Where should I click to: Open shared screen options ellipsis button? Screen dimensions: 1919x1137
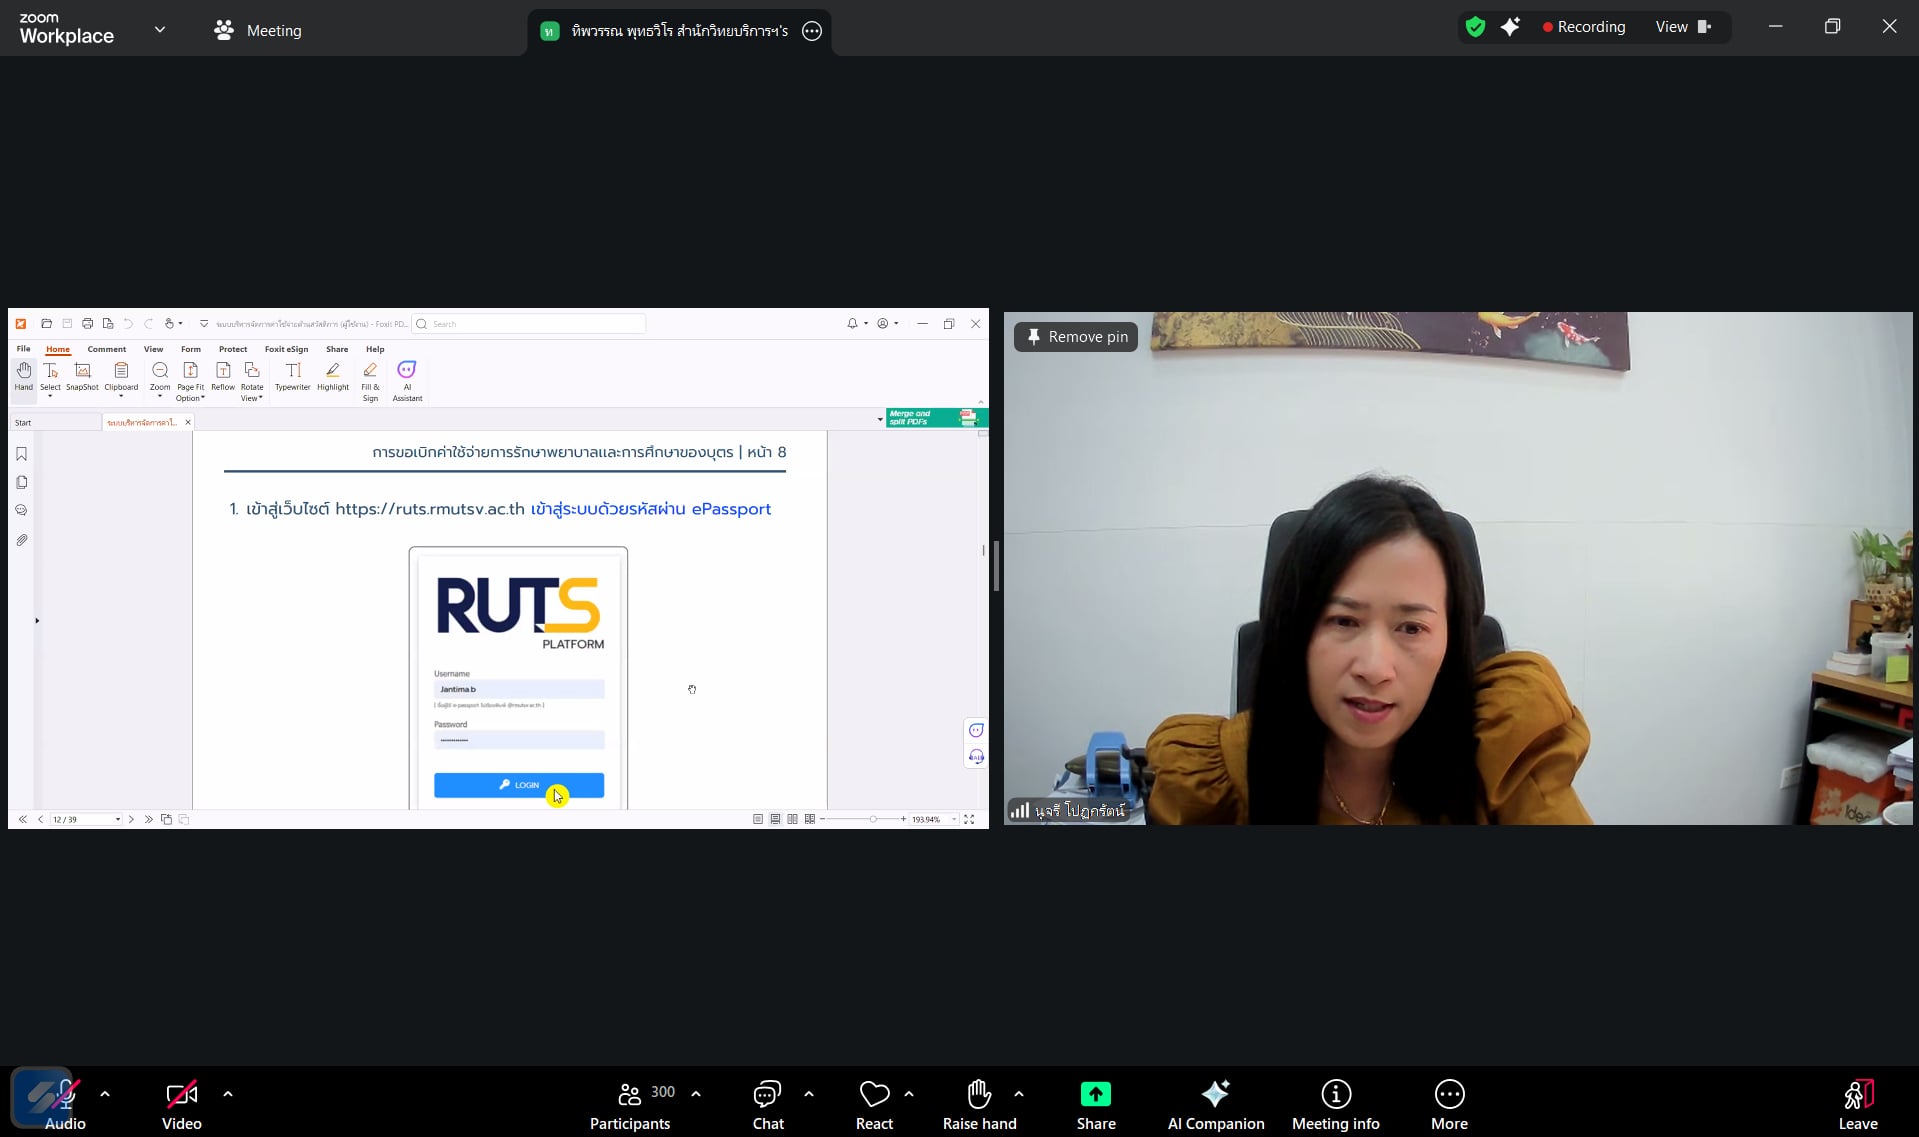pos(812,31)
